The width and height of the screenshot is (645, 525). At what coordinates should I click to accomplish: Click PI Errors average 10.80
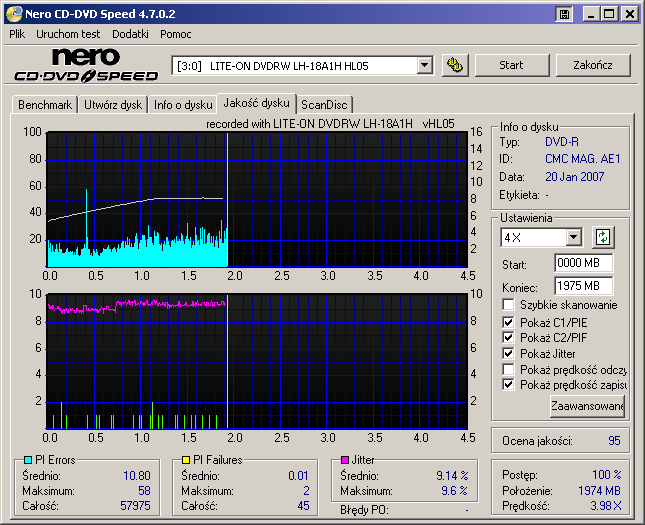(x=137, y=476)
